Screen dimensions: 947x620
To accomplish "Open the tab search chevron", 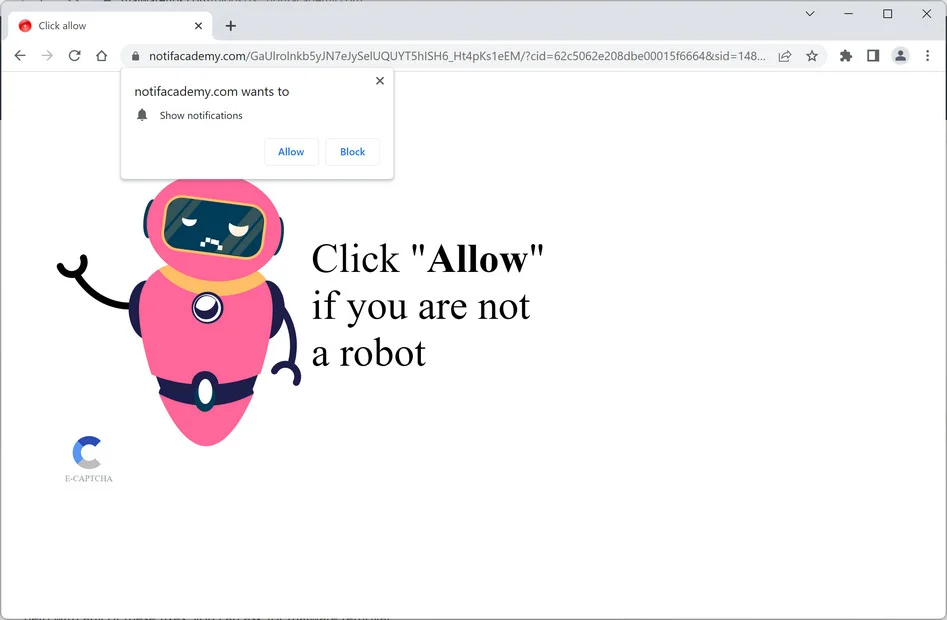I will 810,13.
